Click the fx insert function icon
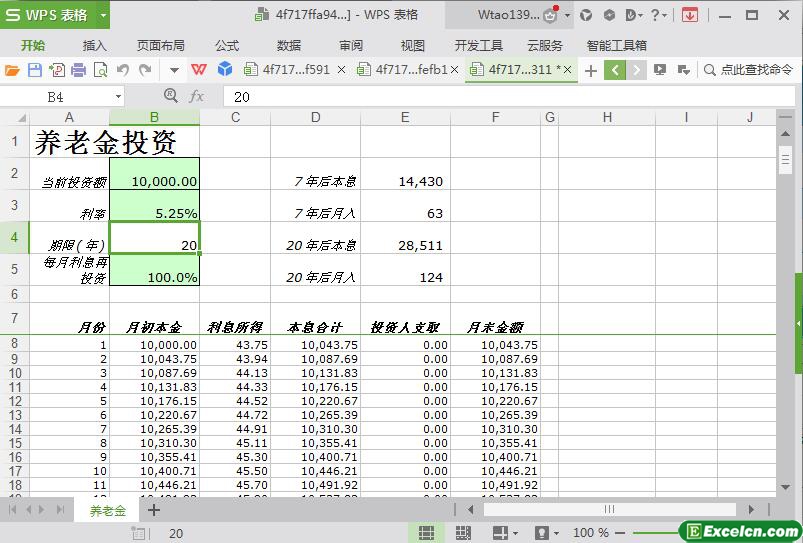Screen dimensions: 803x543 coord(197,96)
